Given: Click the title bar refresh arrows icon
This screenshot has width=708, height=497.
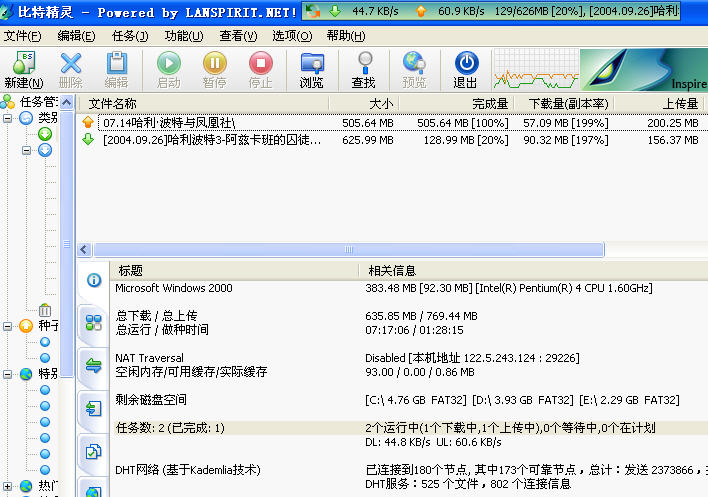Looking at the screenshot, I should pyautogui.click(x=312, y=11).
